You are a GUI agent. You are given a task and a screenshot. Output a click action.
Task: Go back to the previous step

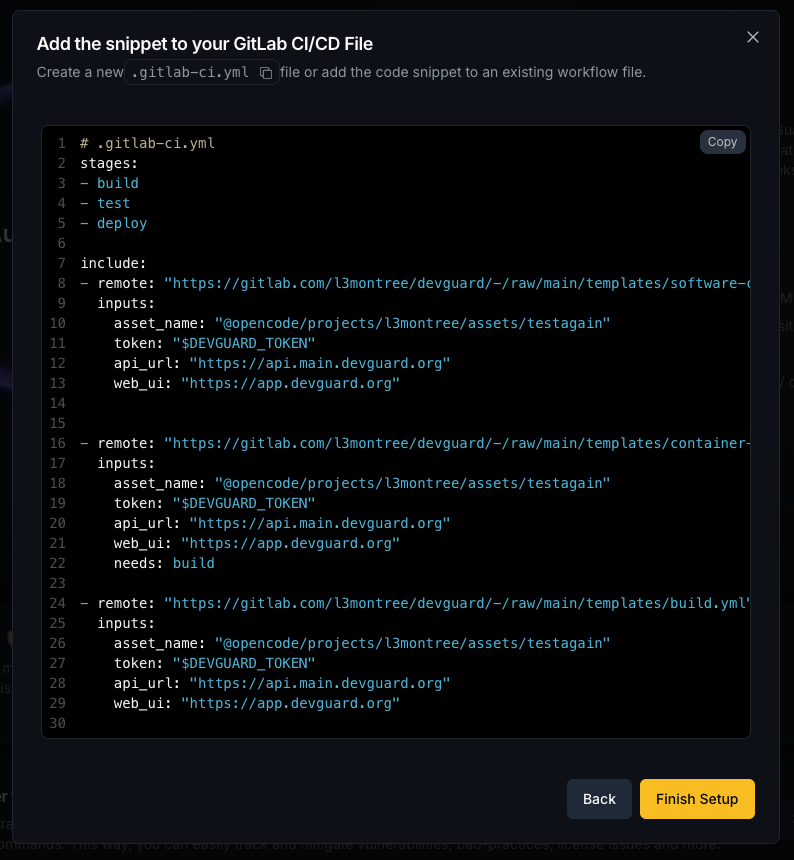click(x=599, y=799)
